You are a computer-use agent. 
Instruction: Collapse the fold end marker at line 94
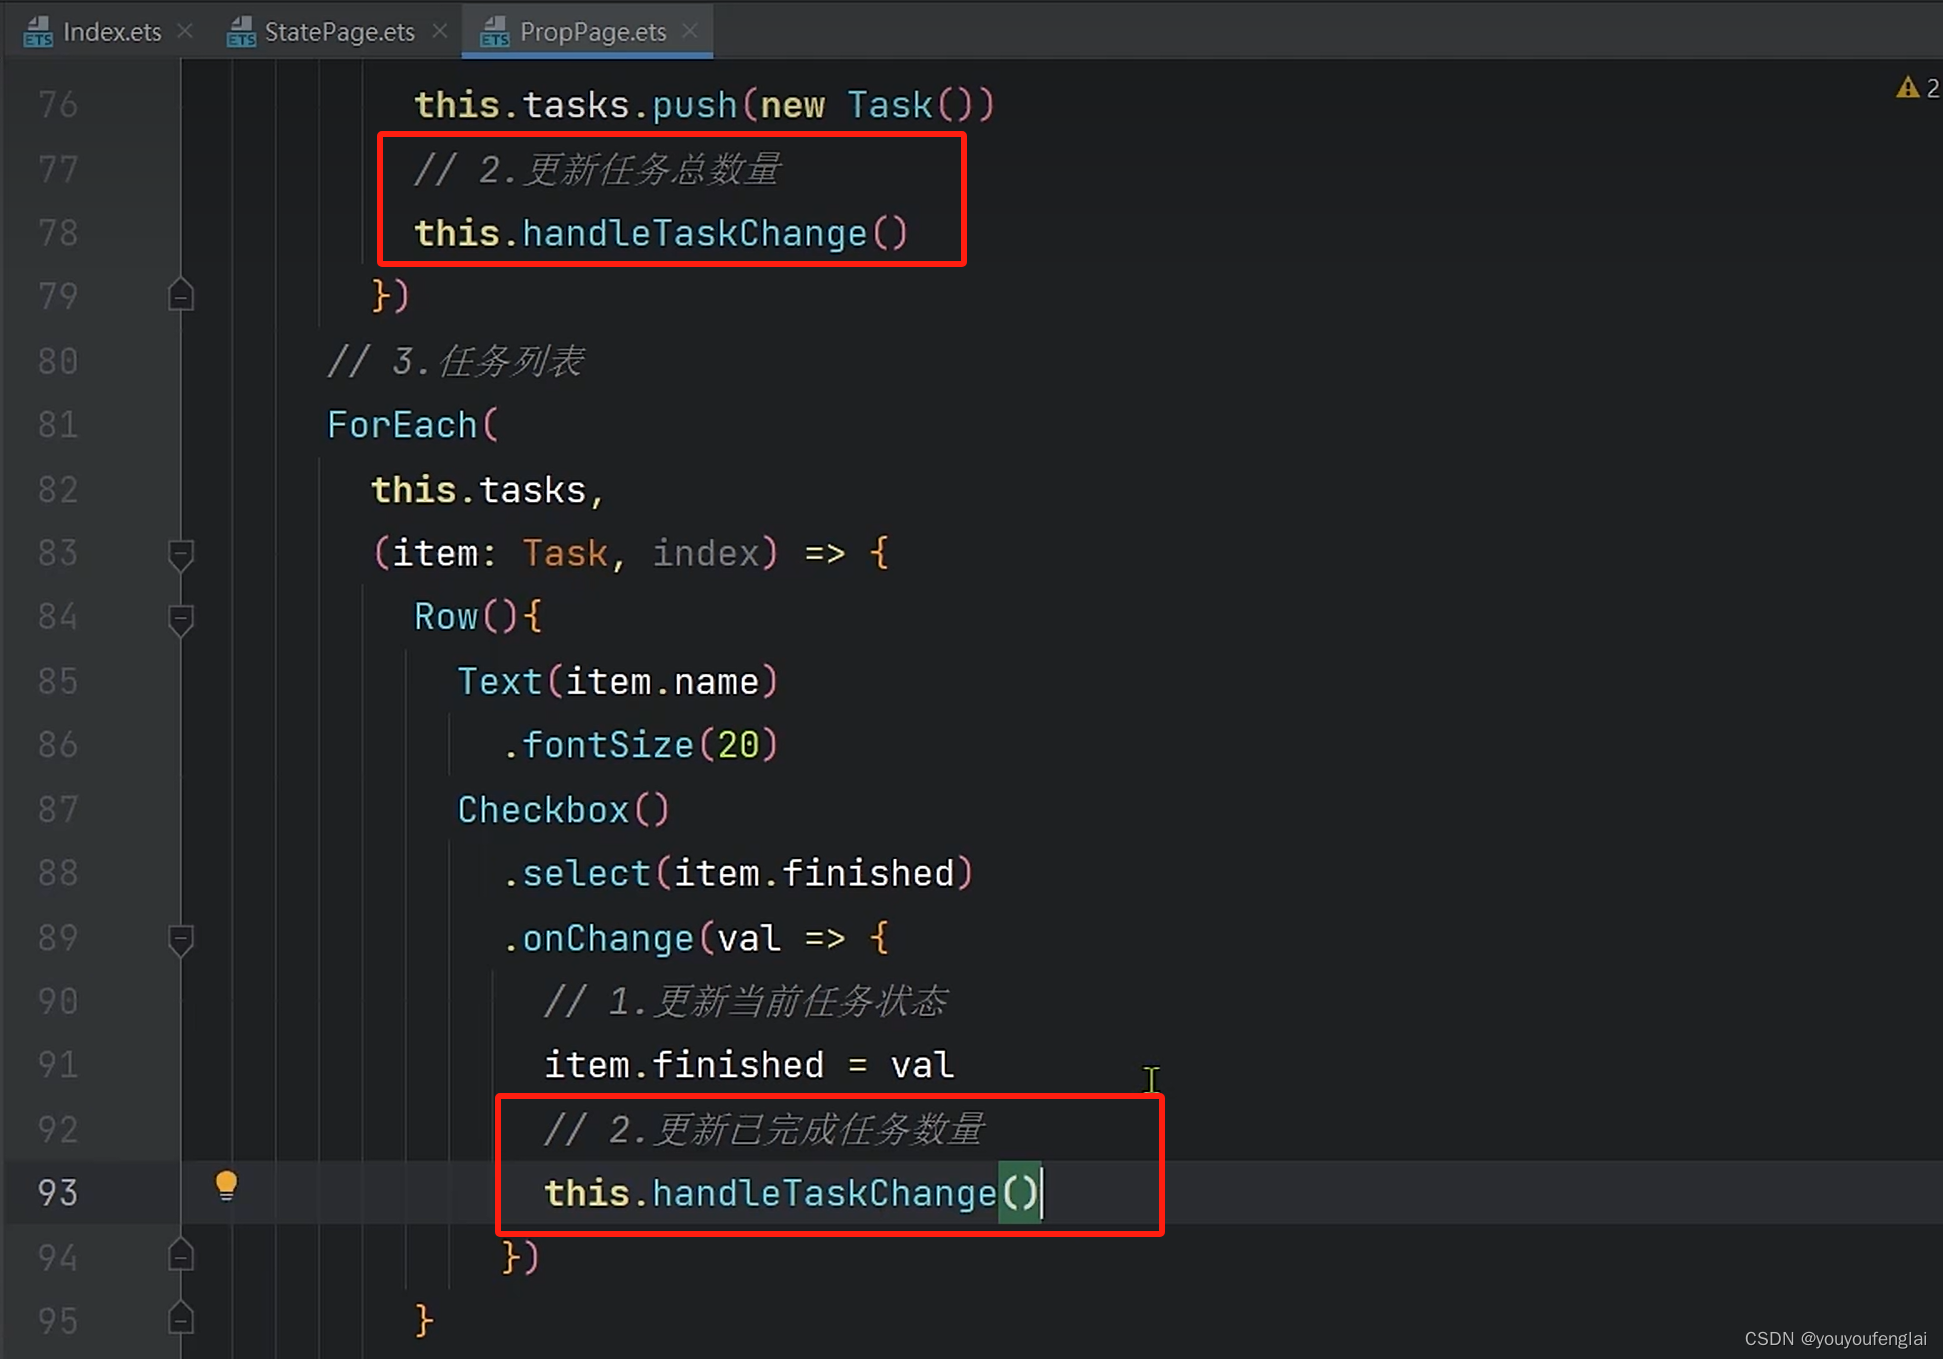(x=181, y=1255)
